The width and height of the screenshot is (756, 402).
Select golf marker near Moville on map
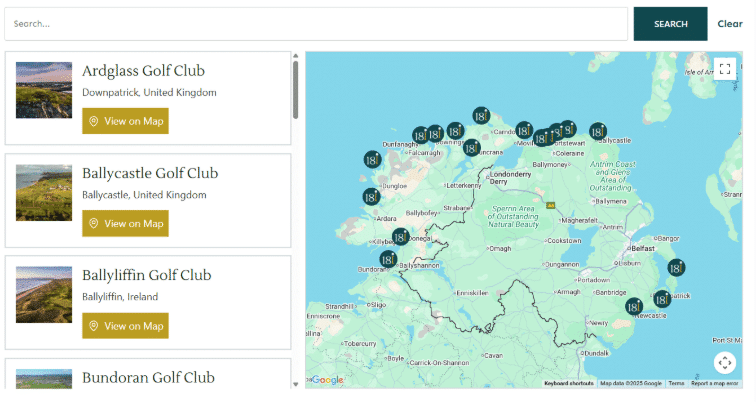[524, 131]
